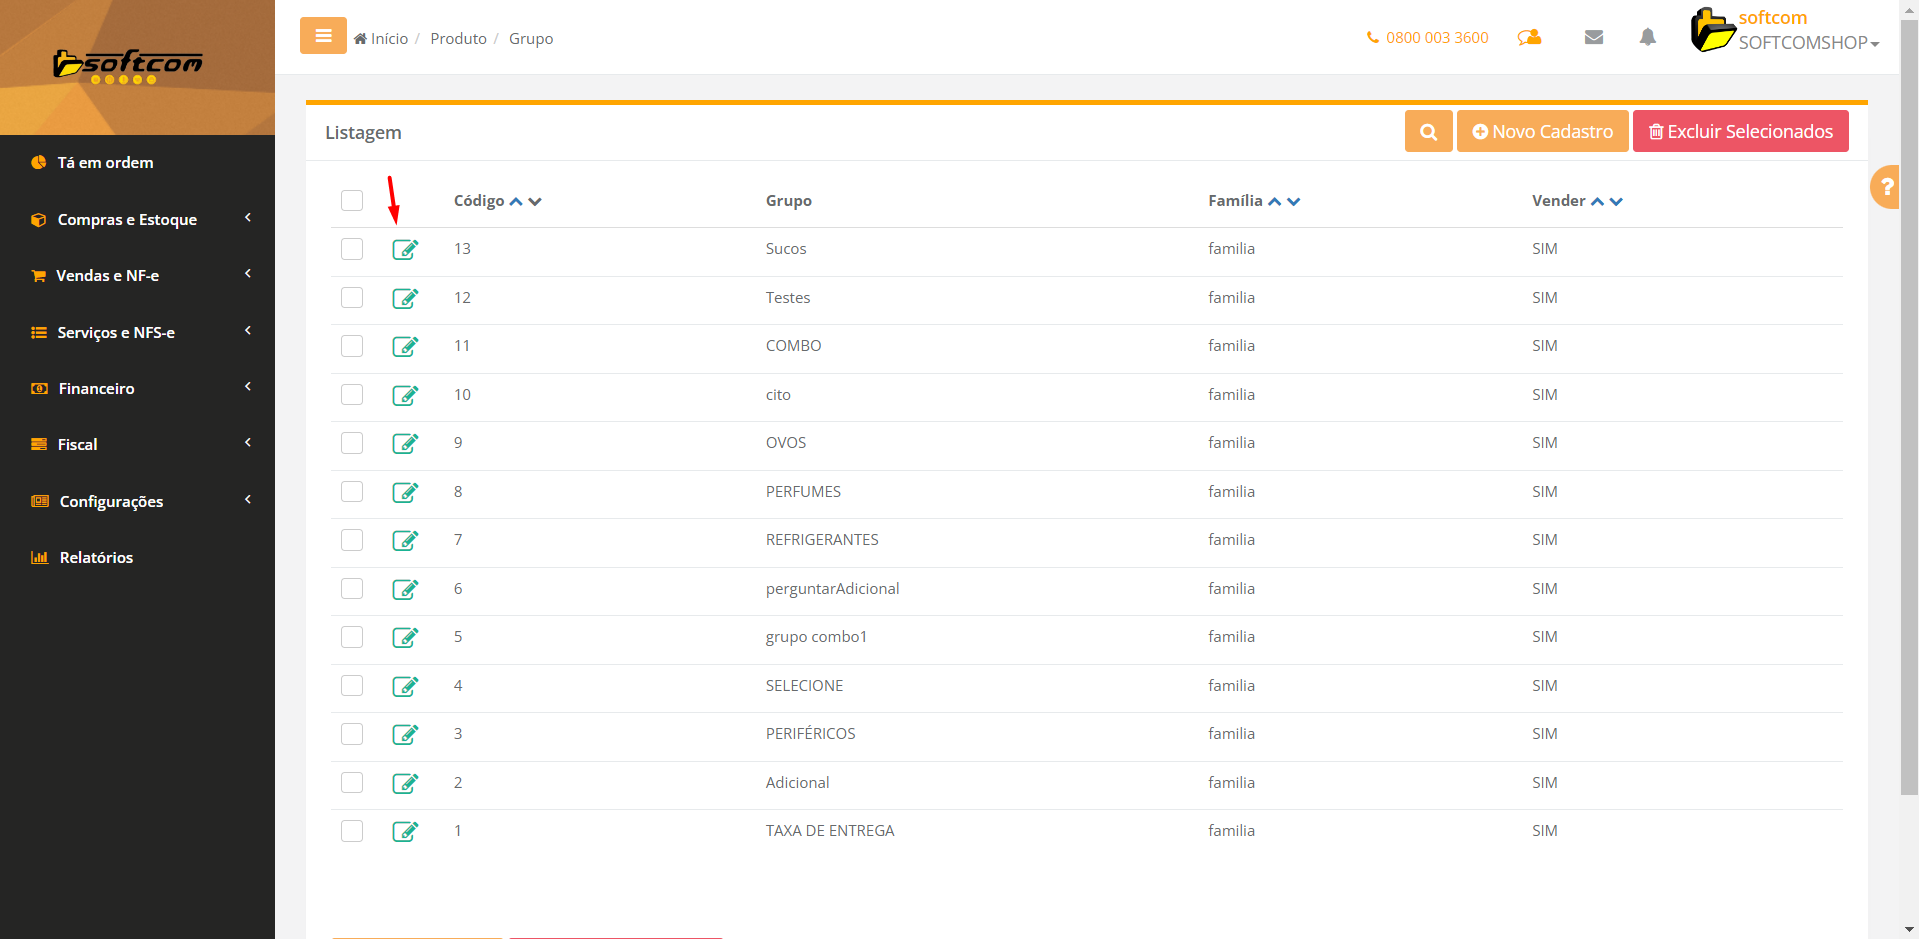Edit the Sucos group row

[405, 249]
